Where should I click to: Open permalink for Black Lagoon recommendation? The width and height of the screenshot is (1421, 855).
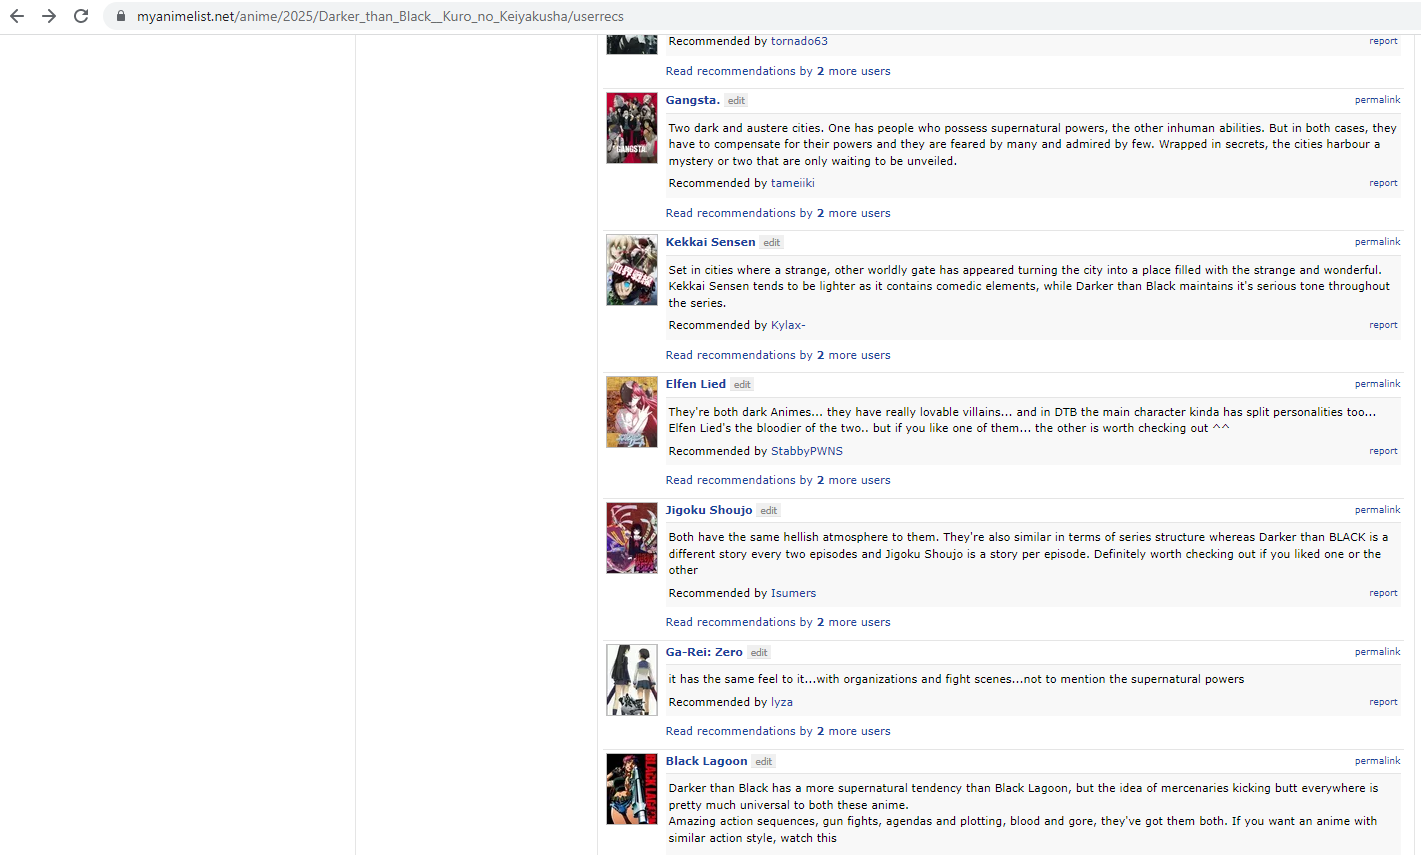point(1377,761)
